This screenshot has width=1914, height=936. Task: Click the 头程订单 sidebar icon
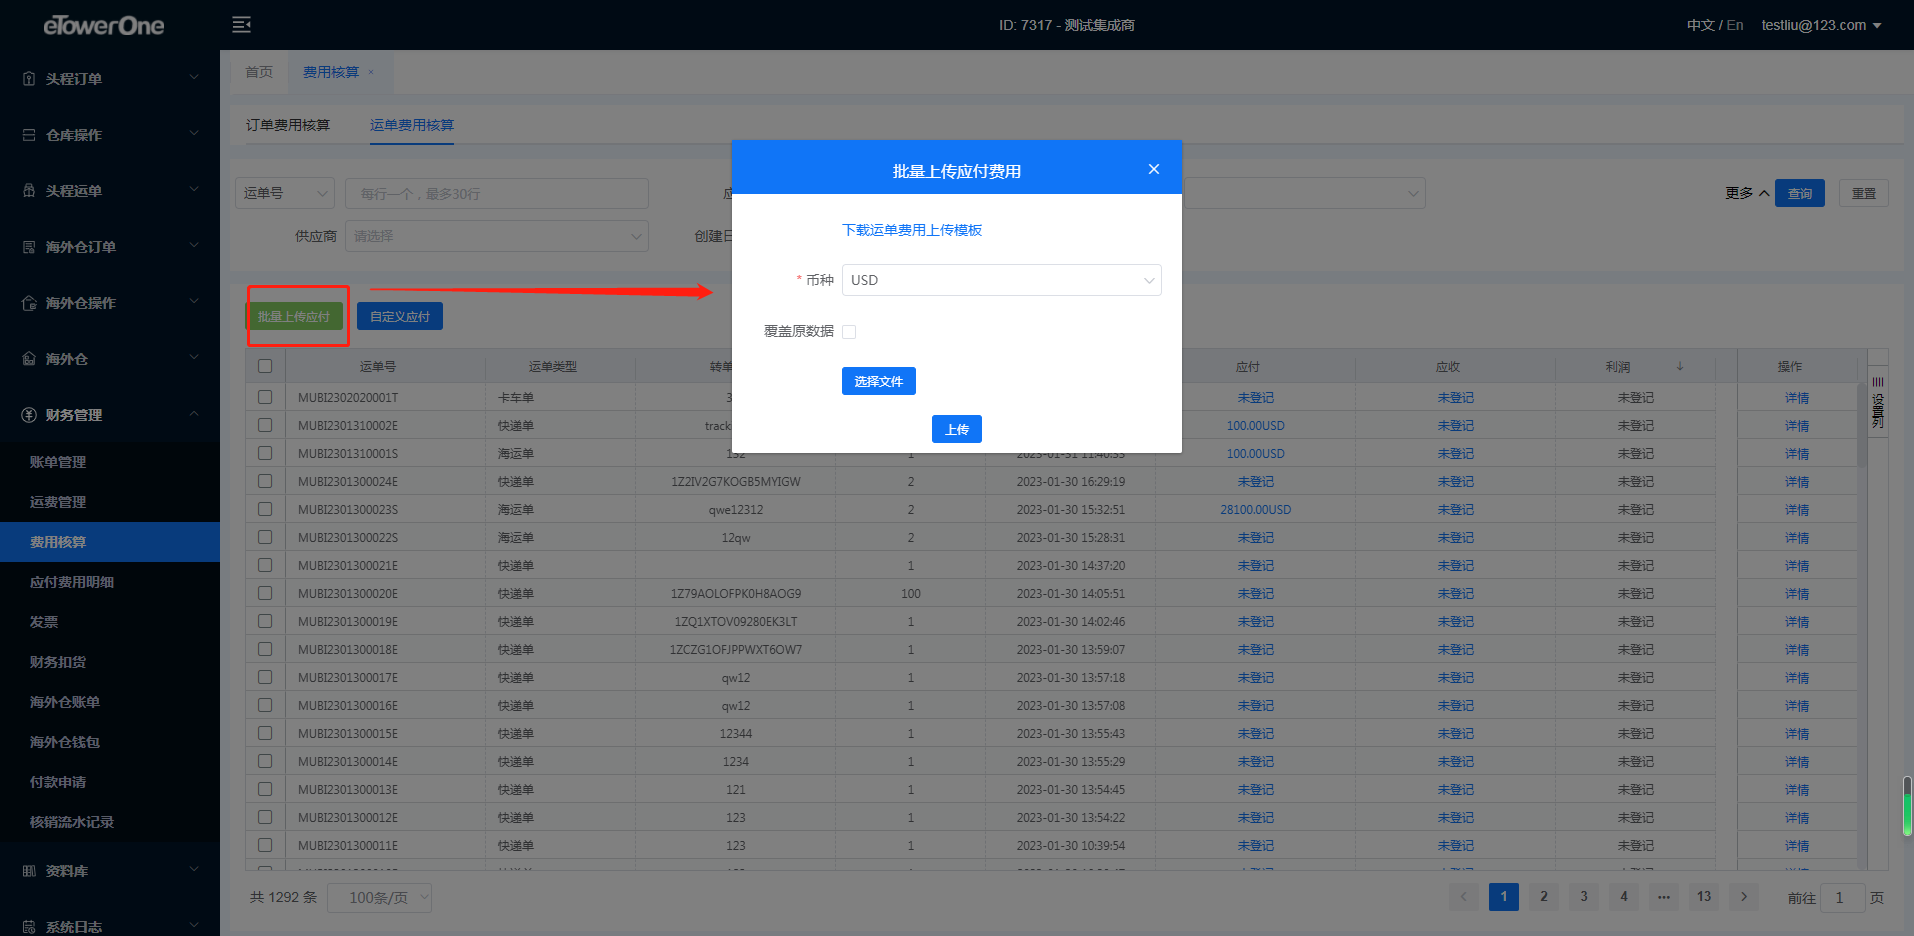click(x=29, y=79)
